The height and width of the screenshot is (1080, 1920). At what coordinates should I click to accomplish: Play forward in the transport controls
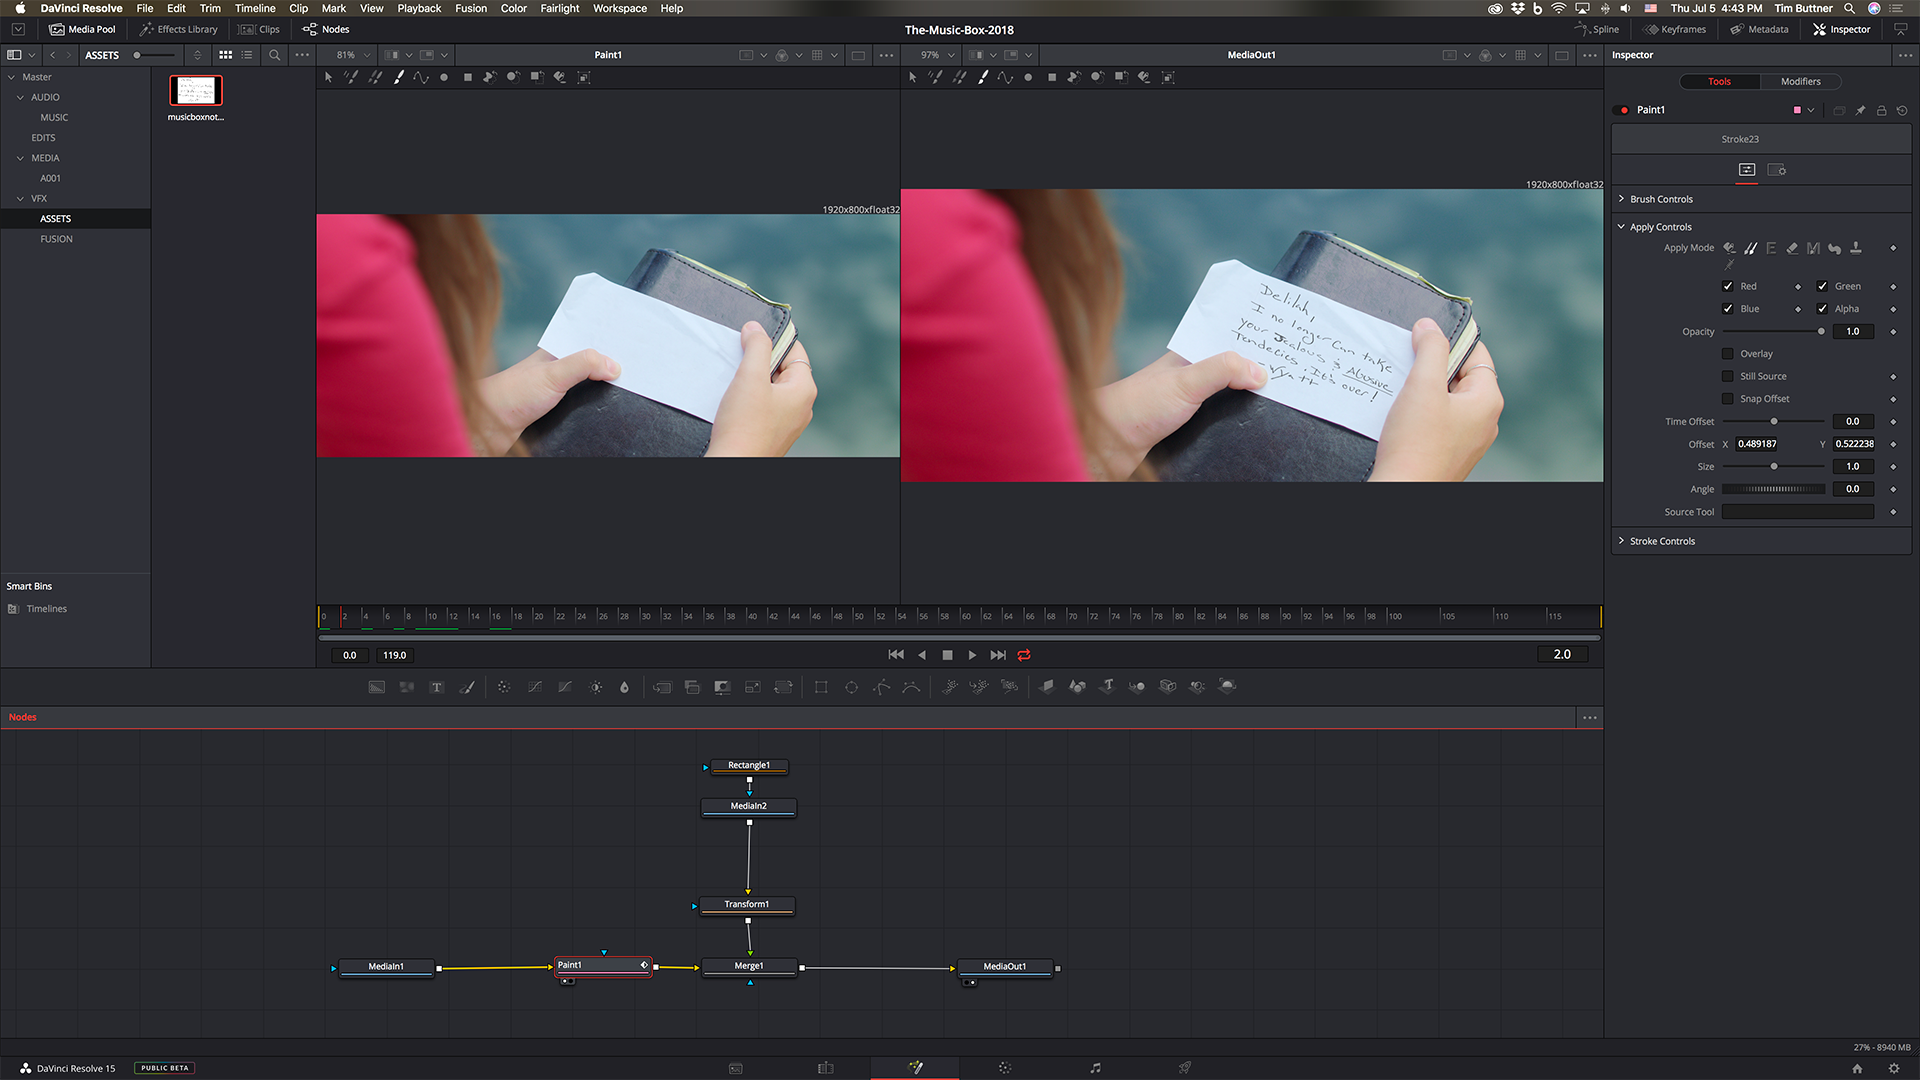click(x=972, y=655)
